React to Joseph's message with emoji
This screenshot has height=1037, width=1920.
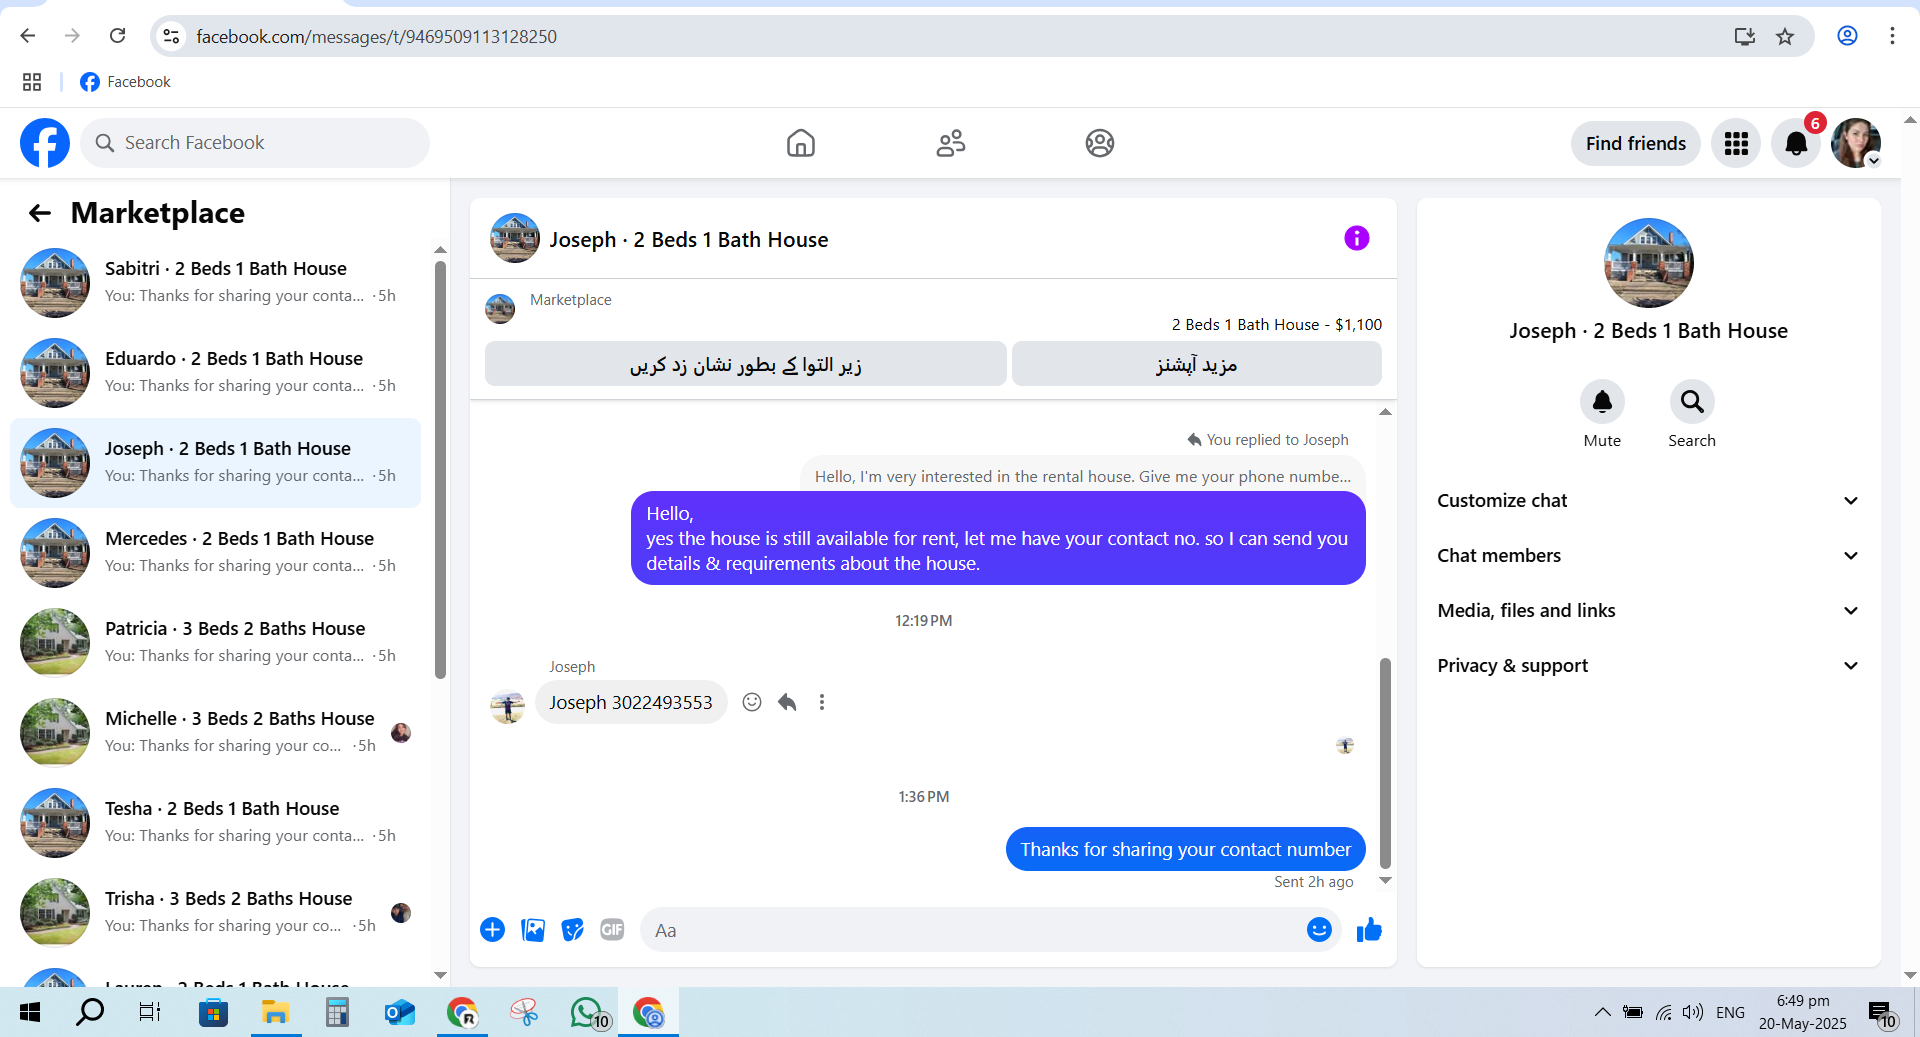pos(752,702)
